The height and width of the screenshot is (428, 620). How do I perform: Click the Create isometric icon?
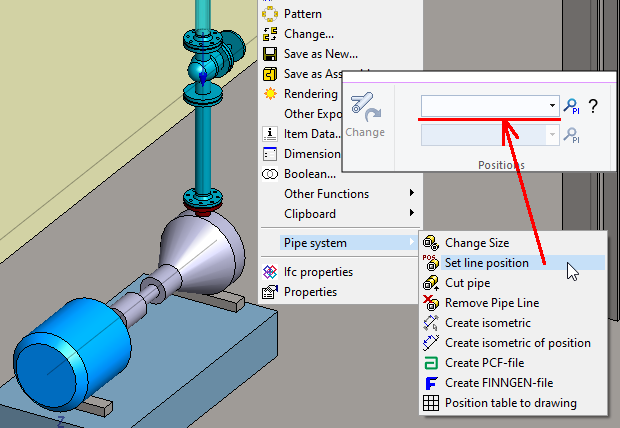431,323
